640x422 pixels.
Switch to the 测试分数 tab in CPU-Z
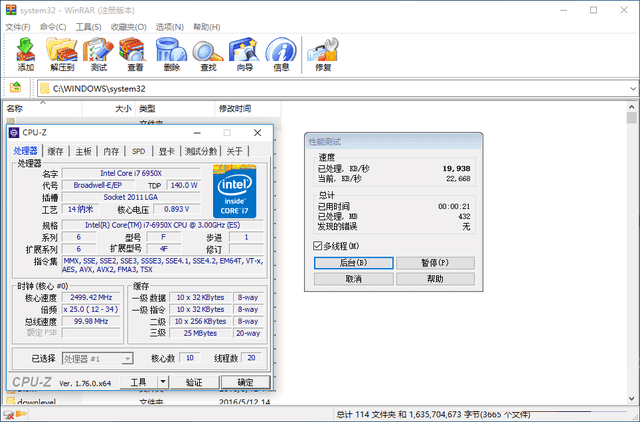(201, 151)
